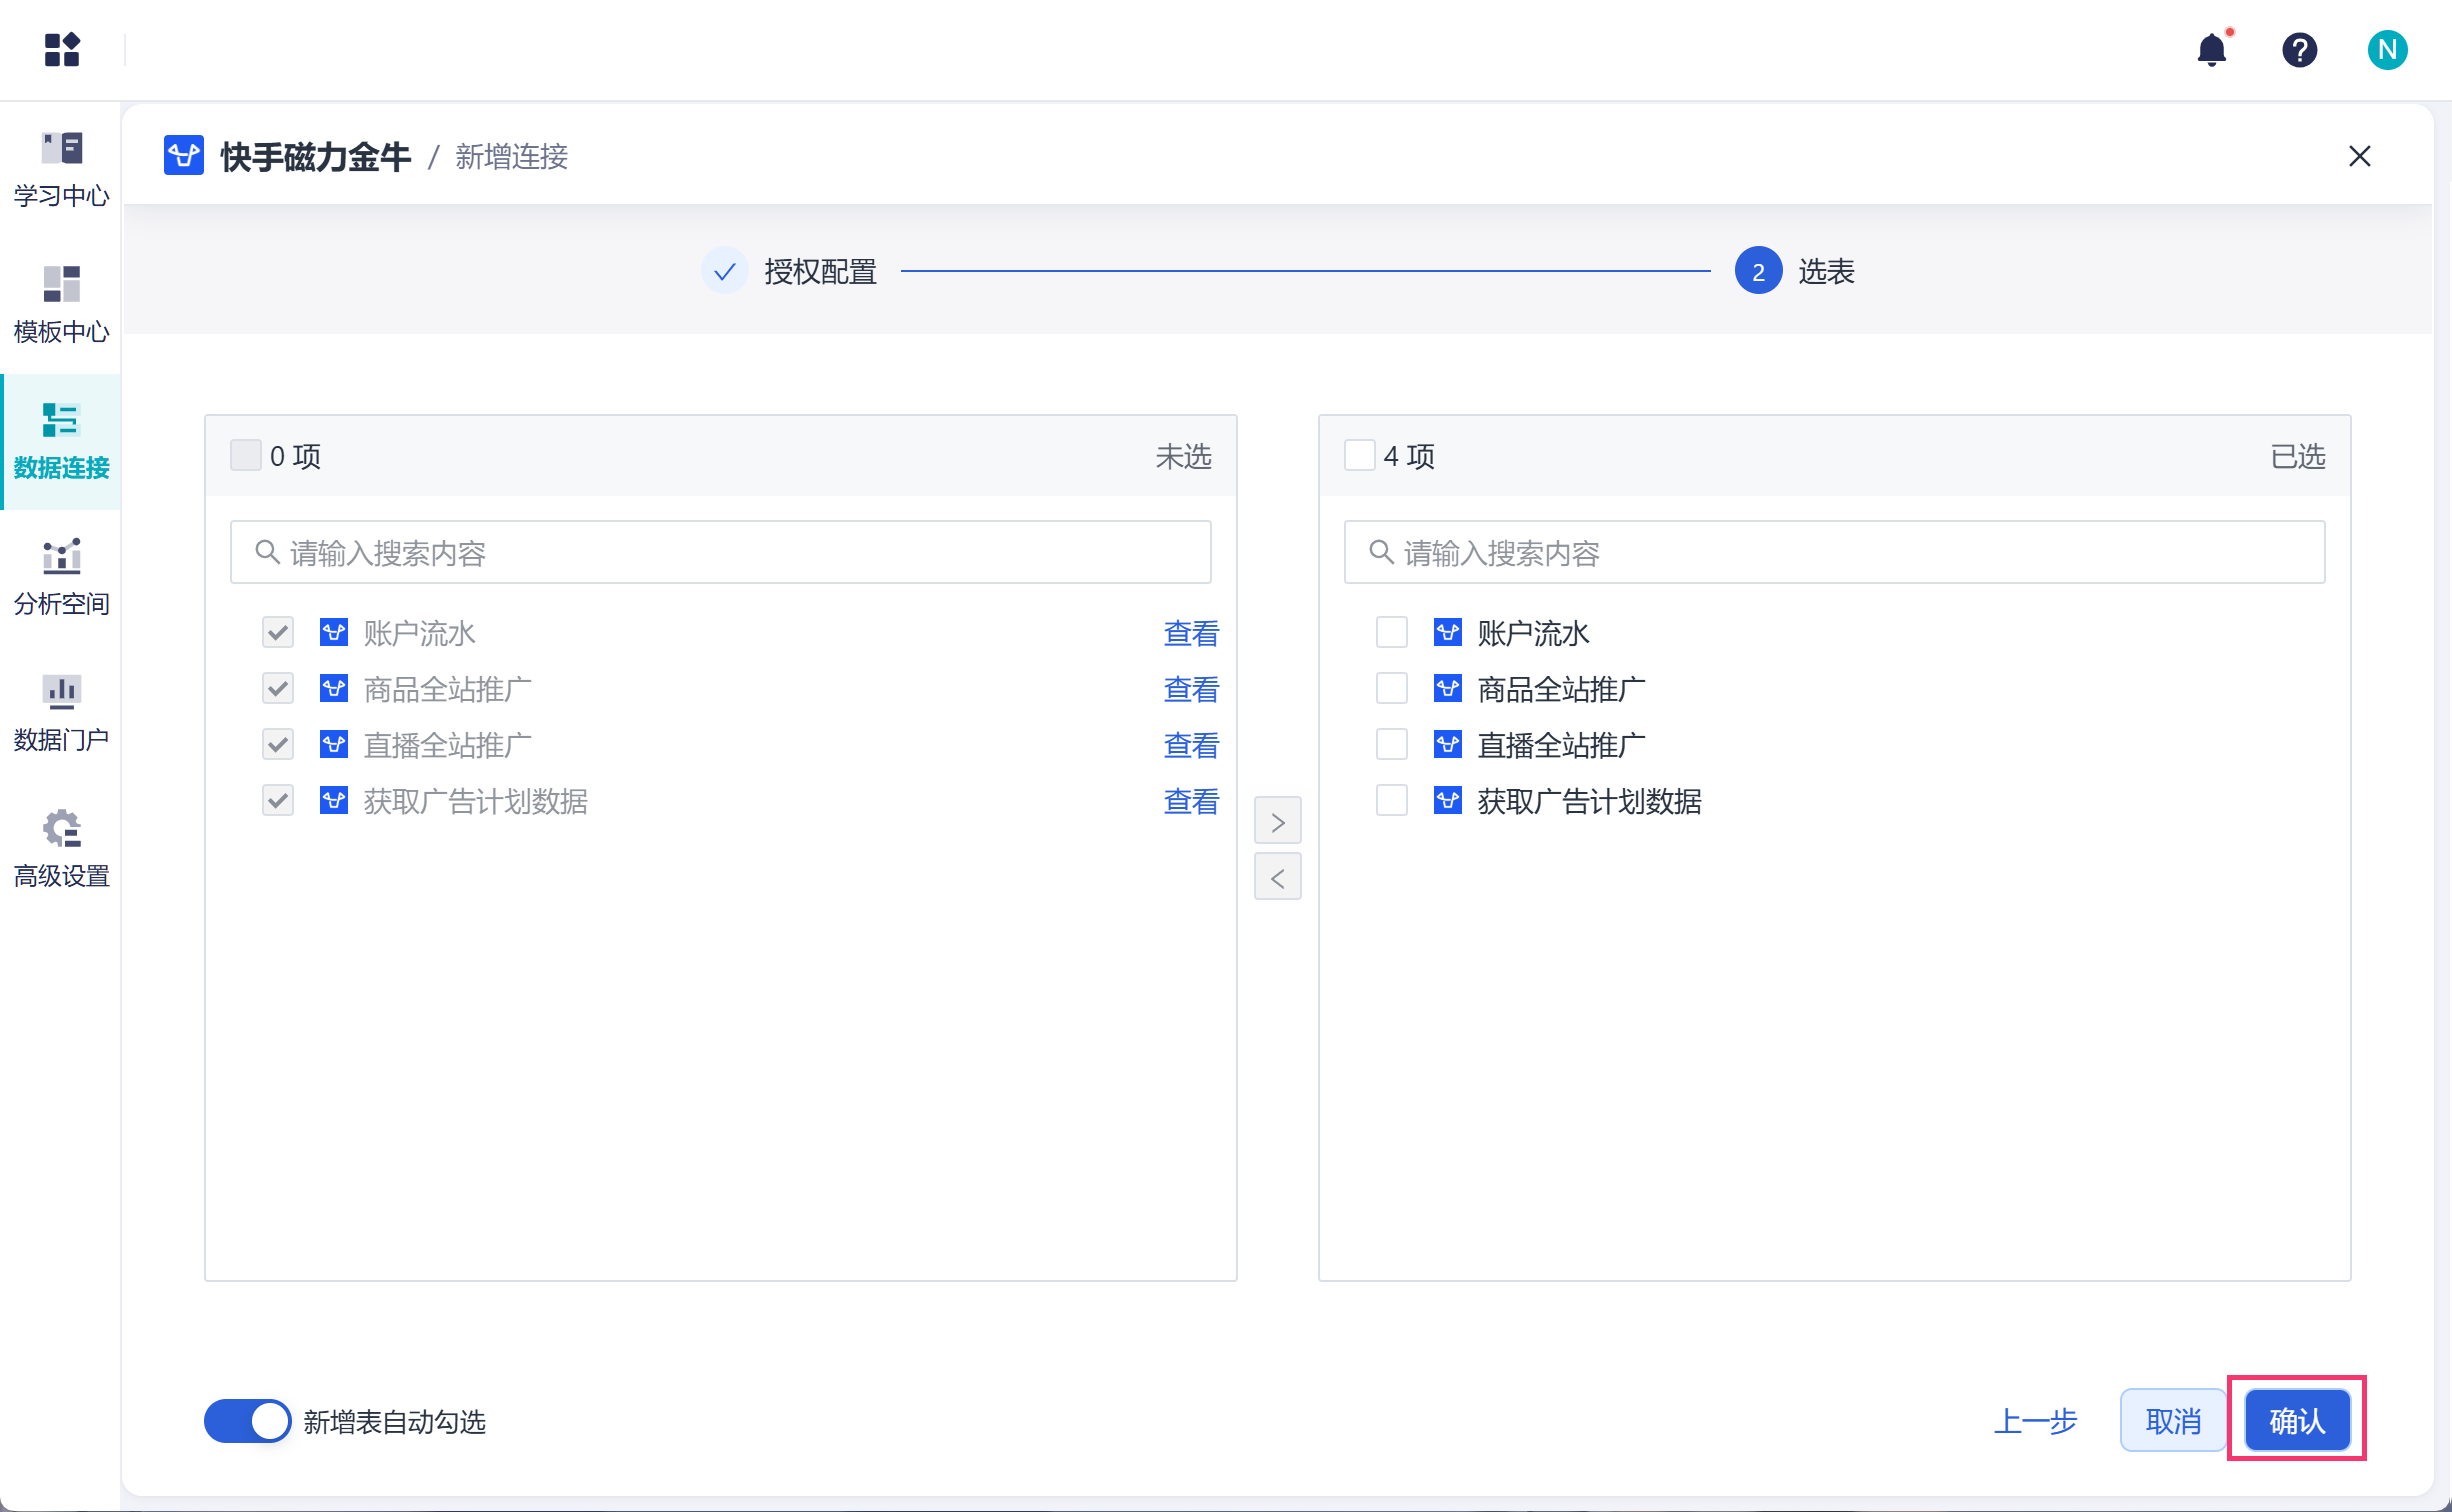The image size is (2452, 1512).
Task: Click 查看 link for 商品全站推广
Action: coord(1191,689)
